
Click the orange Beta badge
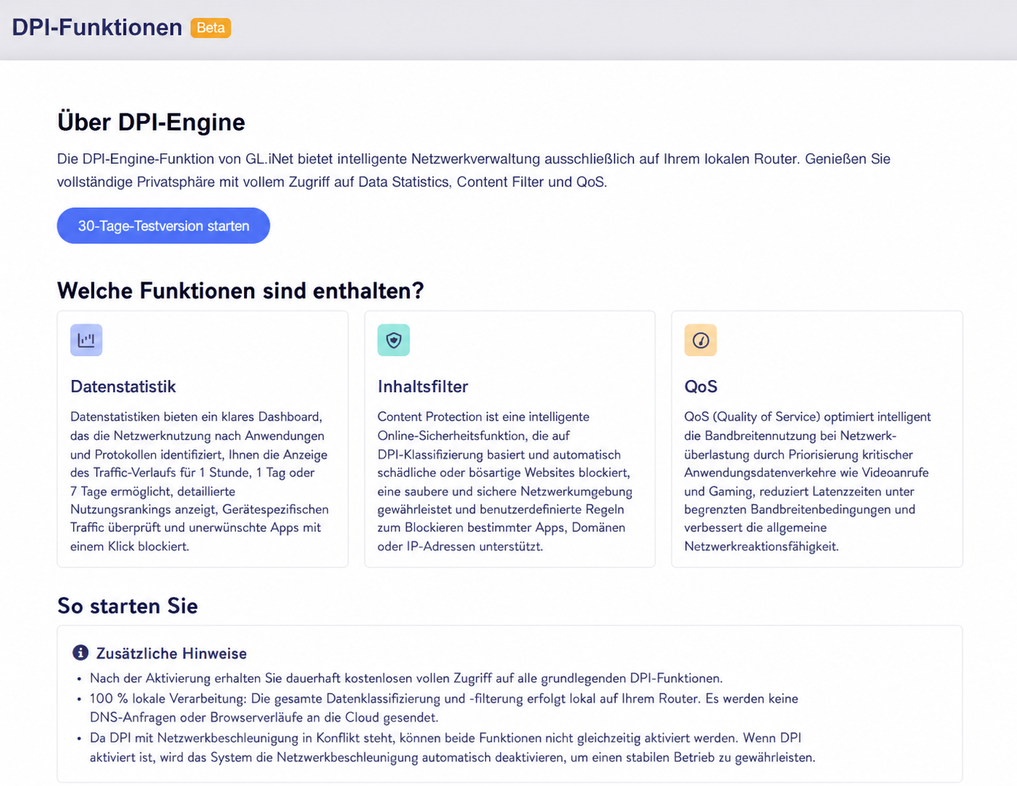point(211,28)
